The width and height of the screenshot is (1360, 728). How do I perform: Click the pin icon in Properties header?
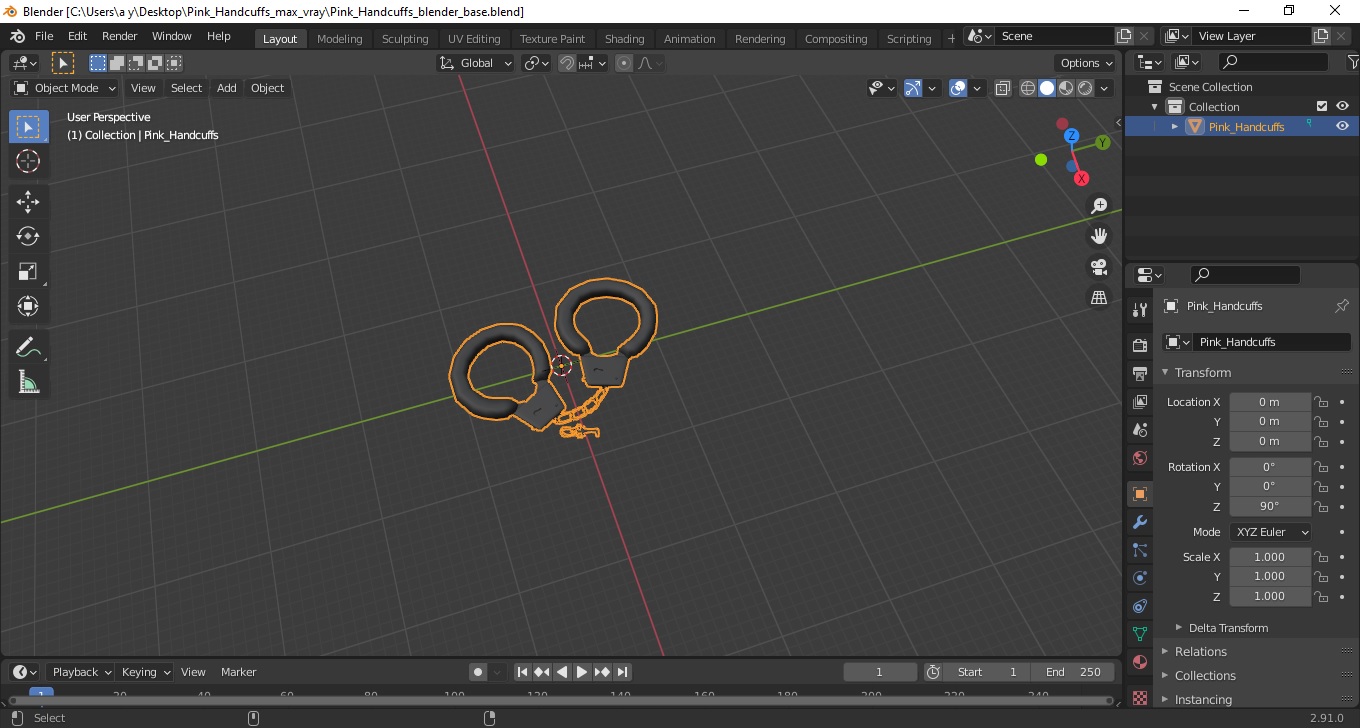point(1342,306)
